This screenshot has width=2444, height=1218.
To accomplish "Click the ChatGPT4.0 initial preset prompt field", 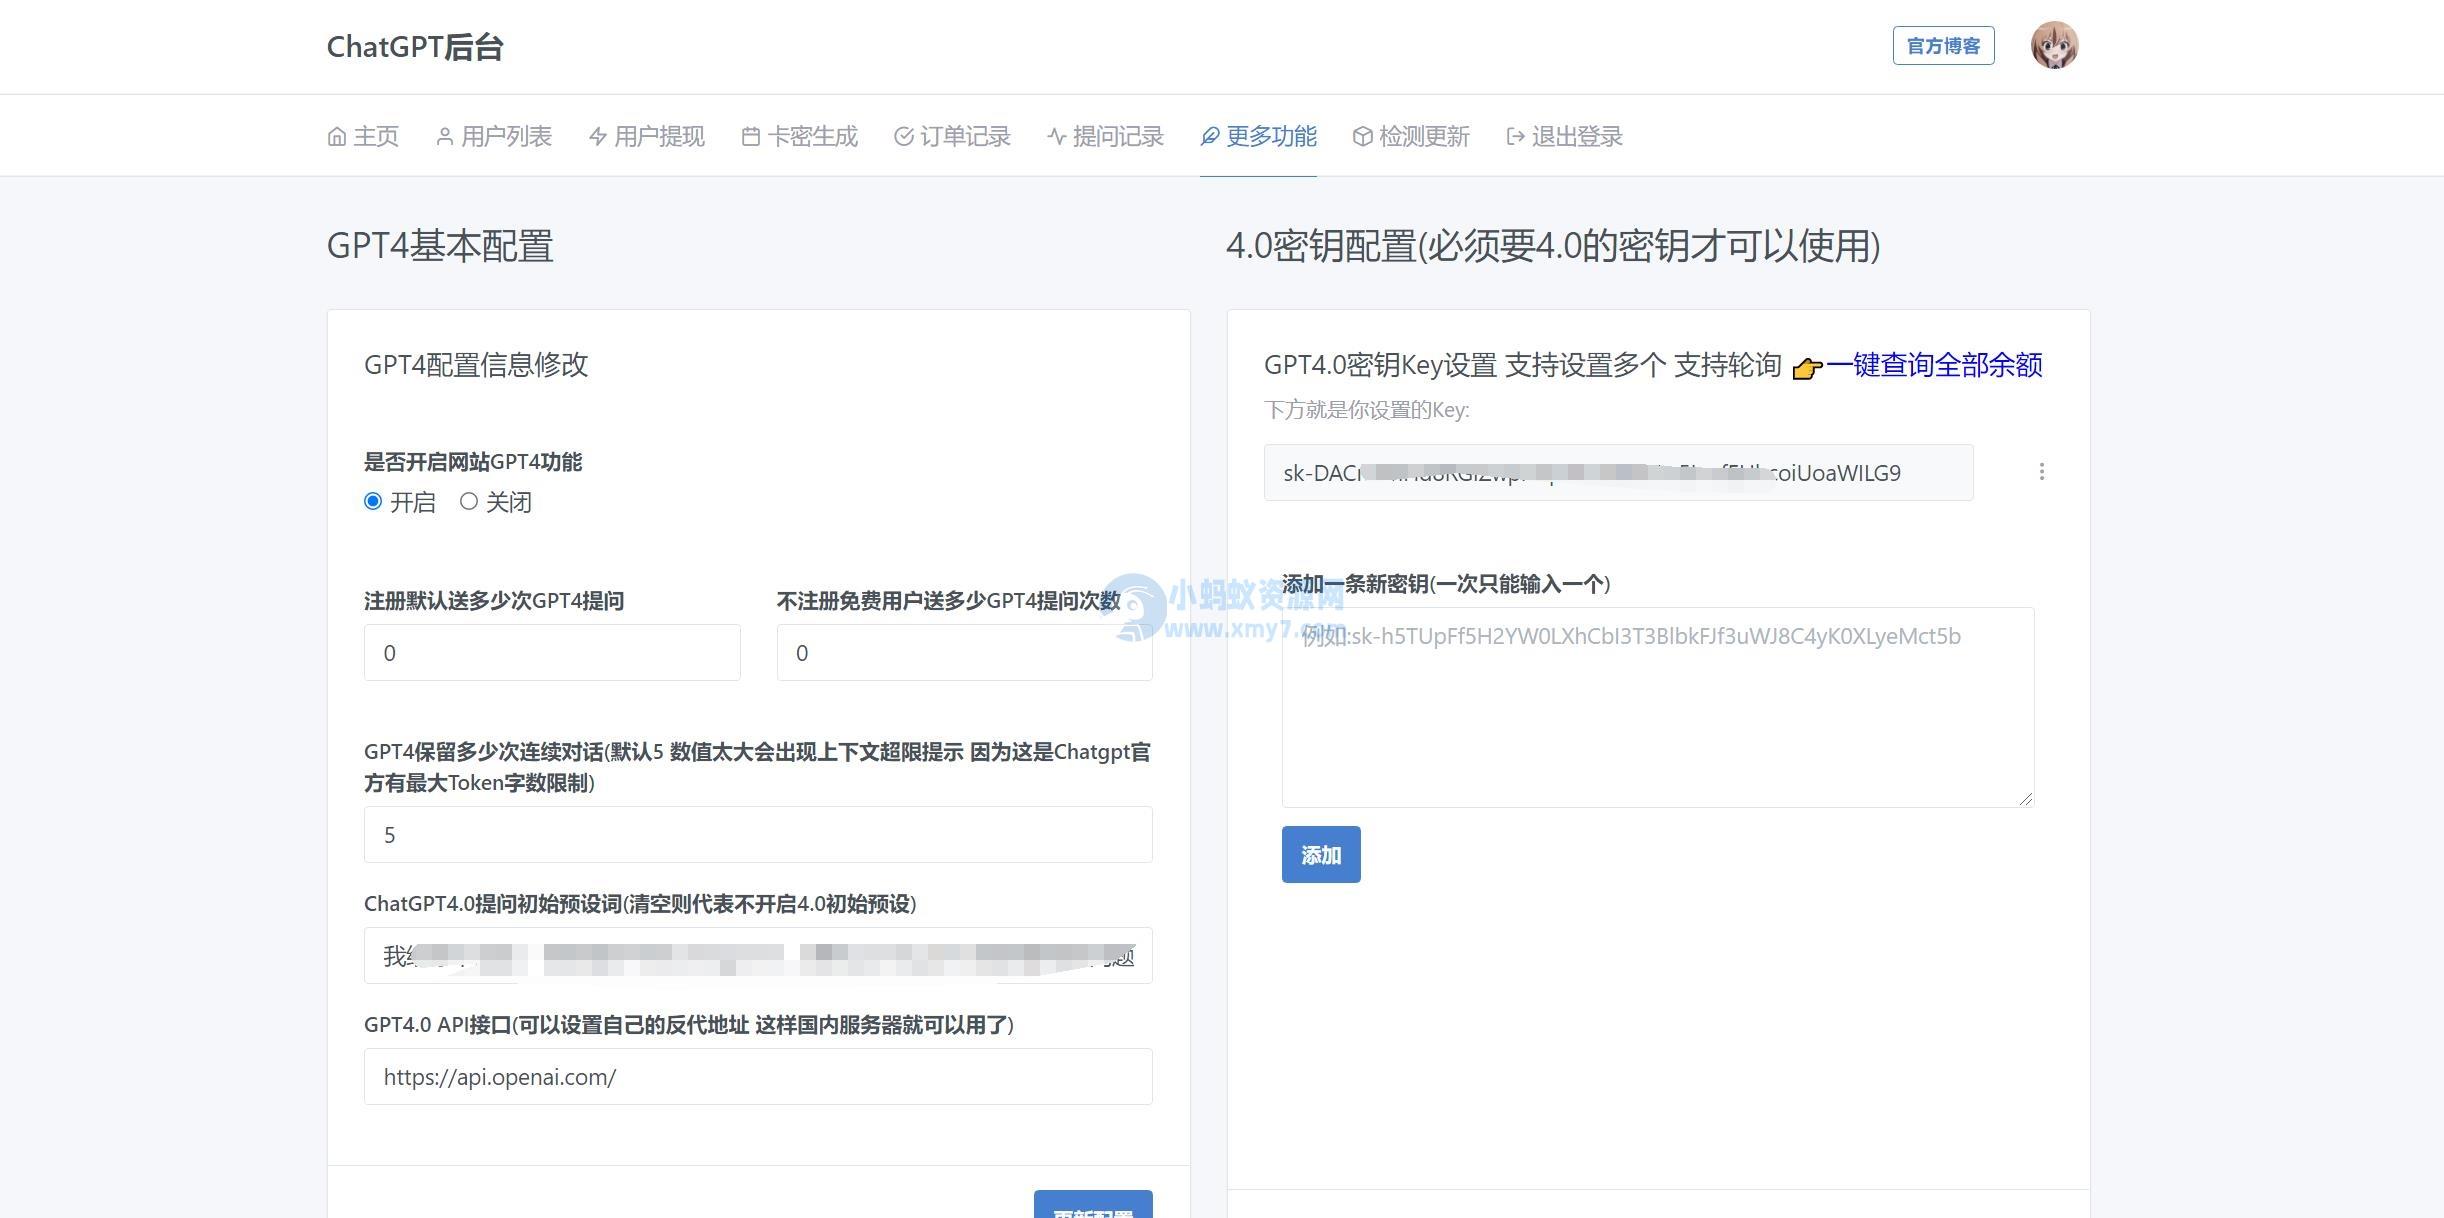I will [x=758, y=956].
